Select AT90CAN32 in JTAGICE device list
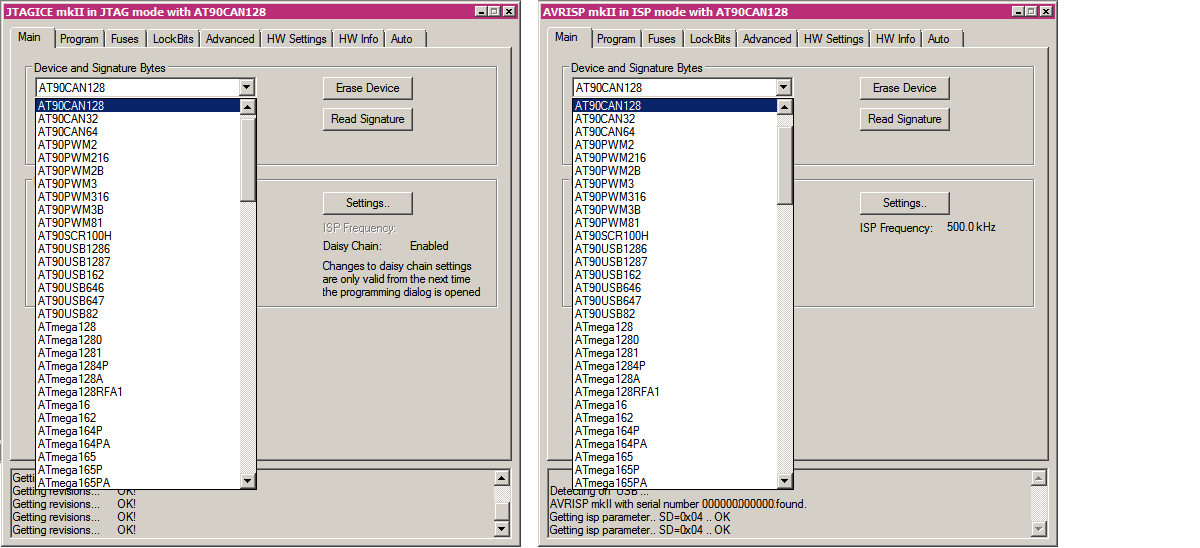The width and height of the screenshot is (1200, 548). click(x=138, y=119)
